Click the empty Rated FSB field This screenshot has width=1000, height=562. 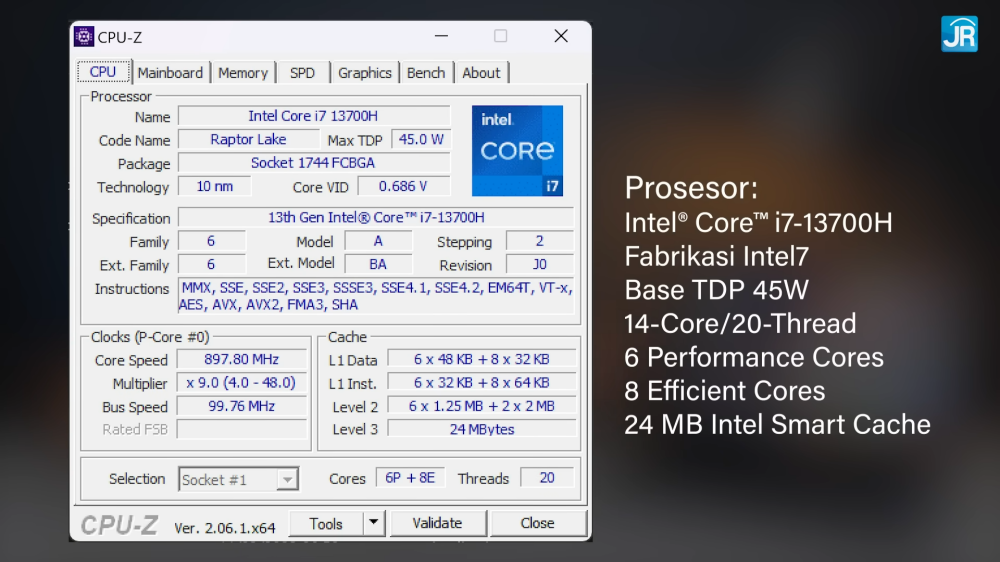click(242, 429)
